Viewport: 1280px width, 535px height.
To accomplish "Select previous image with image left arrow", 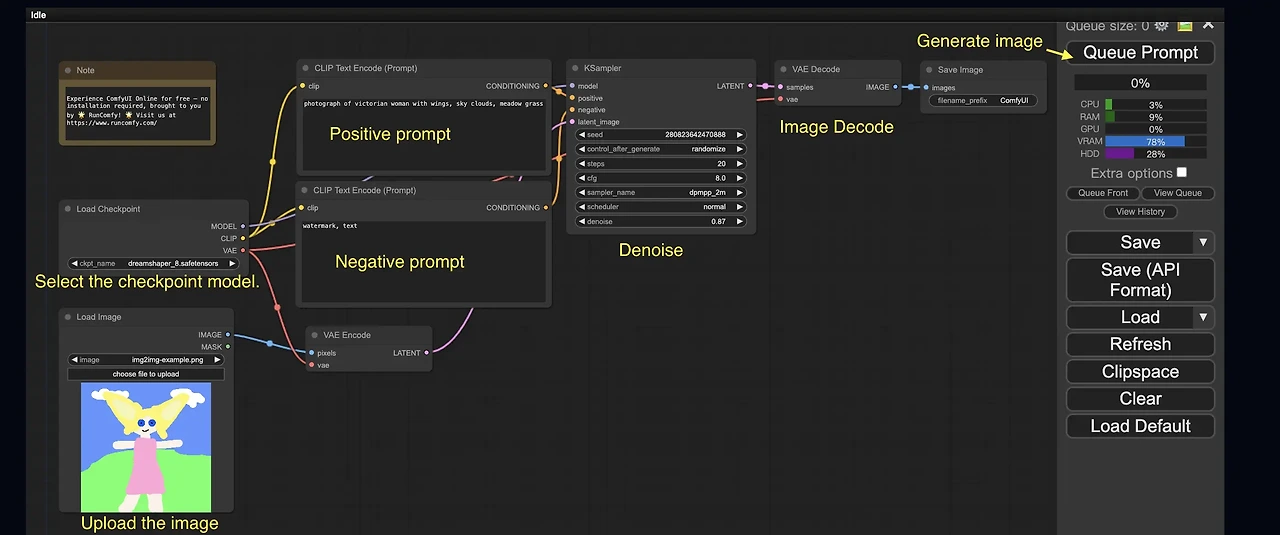I will [x=74, y=359].
